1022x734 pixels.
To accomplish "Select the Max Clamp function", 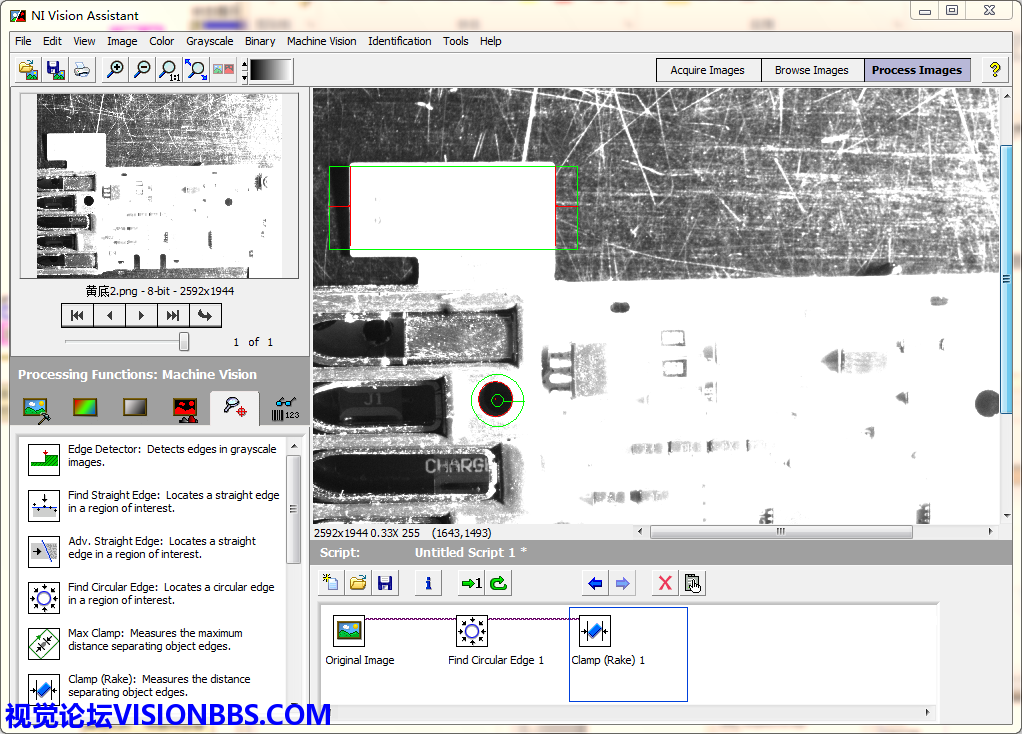I will (x=44, y=641).
